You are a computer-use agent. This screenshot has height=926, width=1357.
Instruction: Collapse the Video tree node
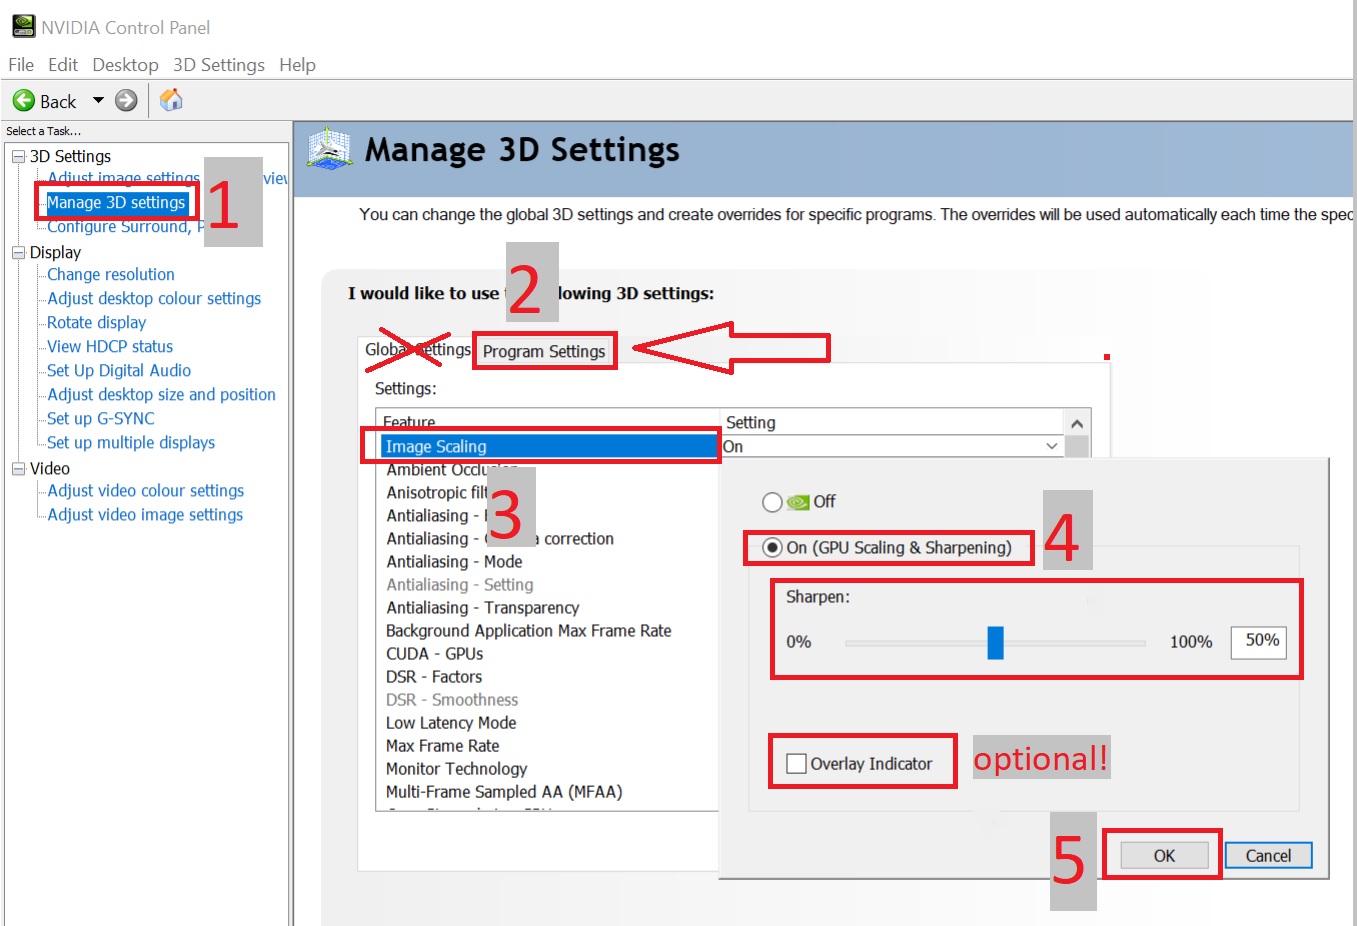pos(18,469)
